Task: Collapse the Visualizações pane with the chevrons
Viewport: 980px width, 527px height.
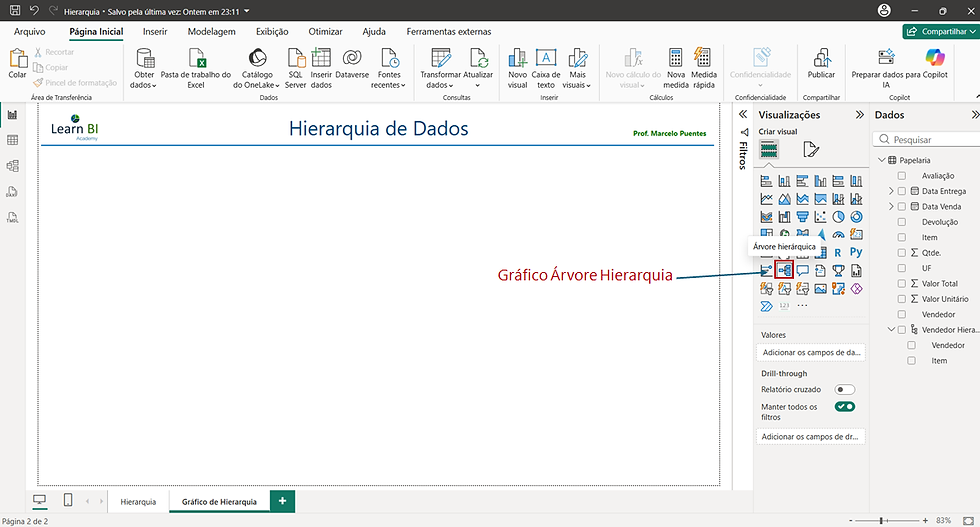Action: (859, 115)
